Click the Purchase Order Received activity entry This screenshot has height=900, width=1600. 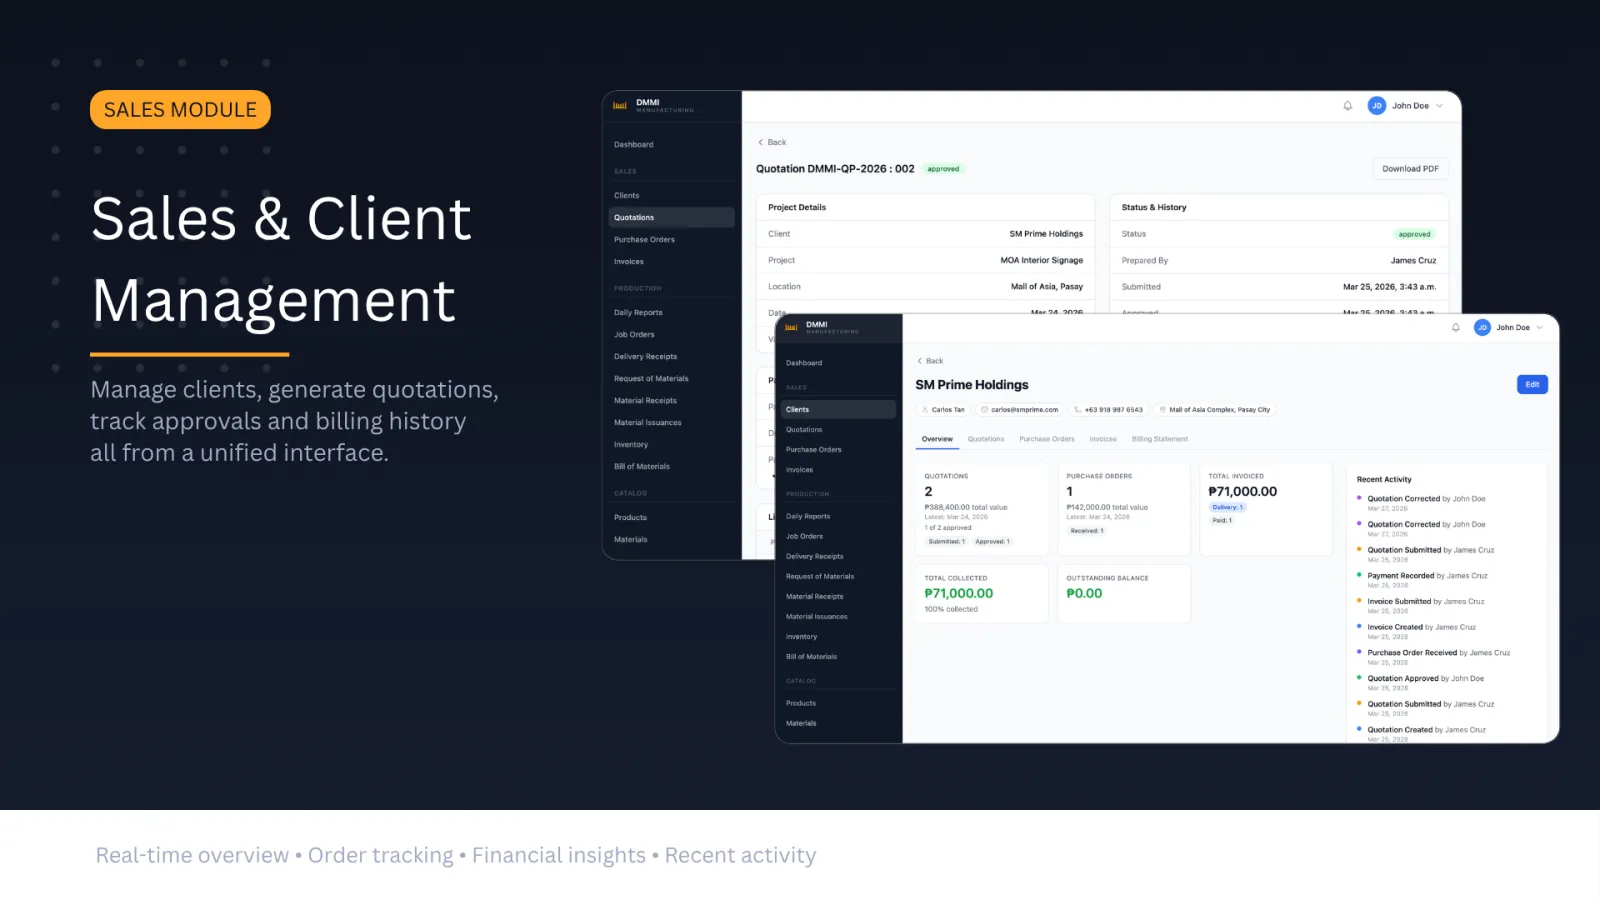[1438, 657]
